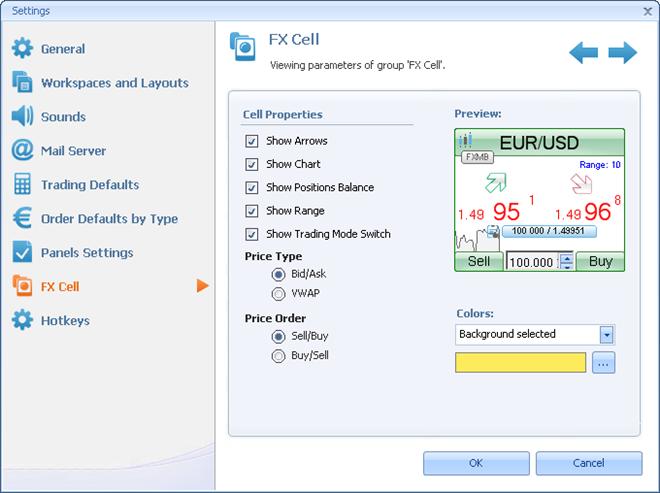This screenshot has width=660, height=493.
Task: Click the mini price chart in preview
Action: (477, 240)
